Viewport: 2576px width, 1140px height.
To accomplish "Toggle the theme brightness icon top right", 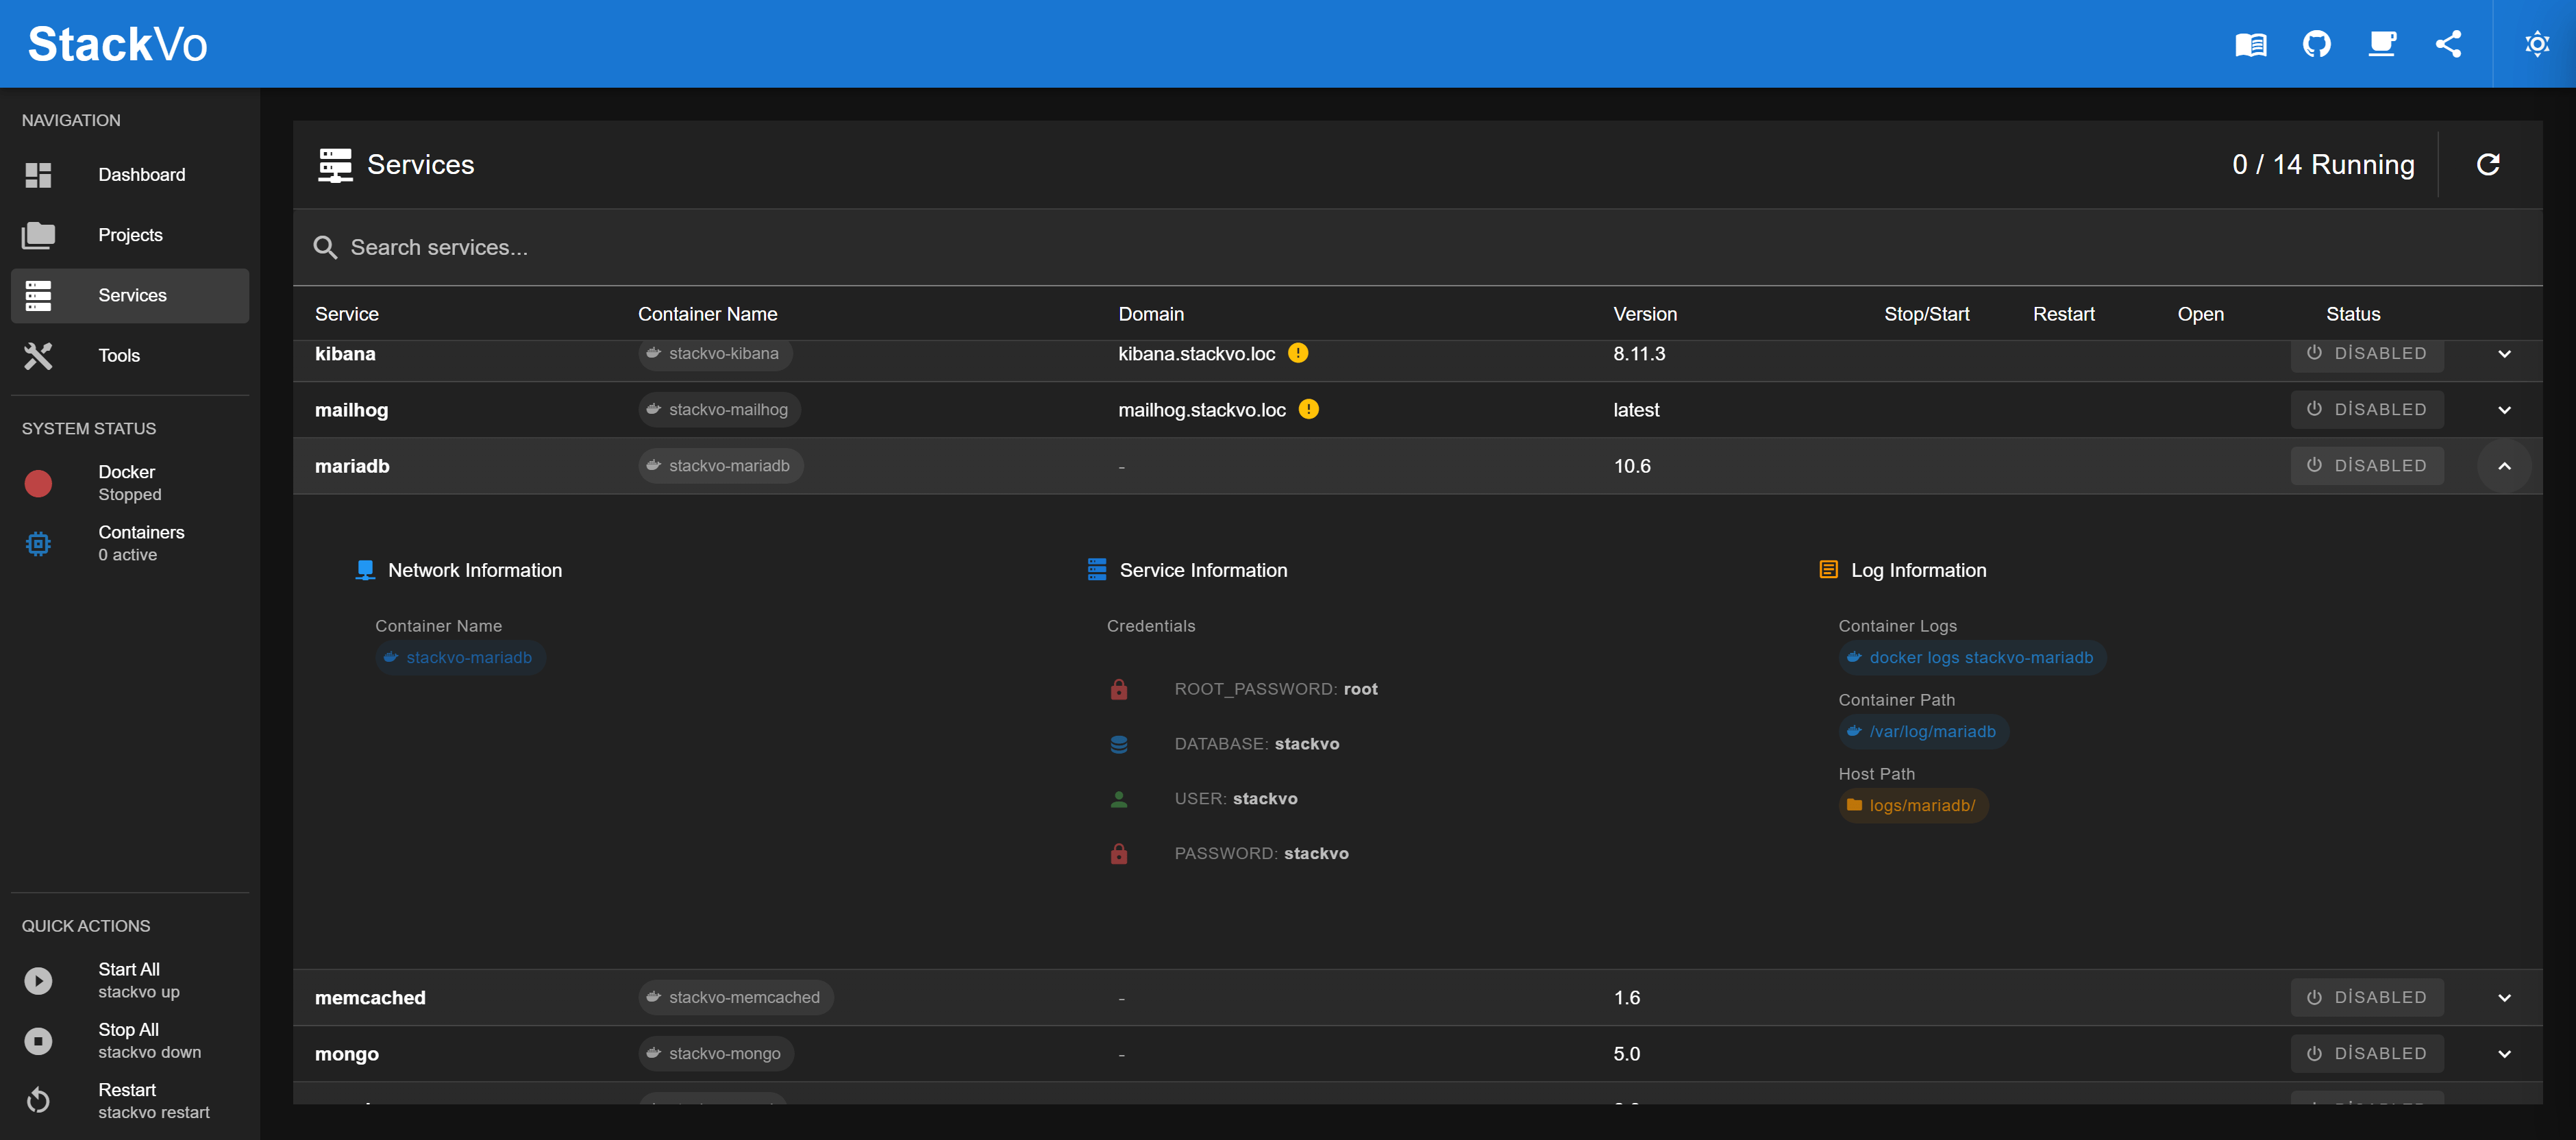I will [2537, 43].
